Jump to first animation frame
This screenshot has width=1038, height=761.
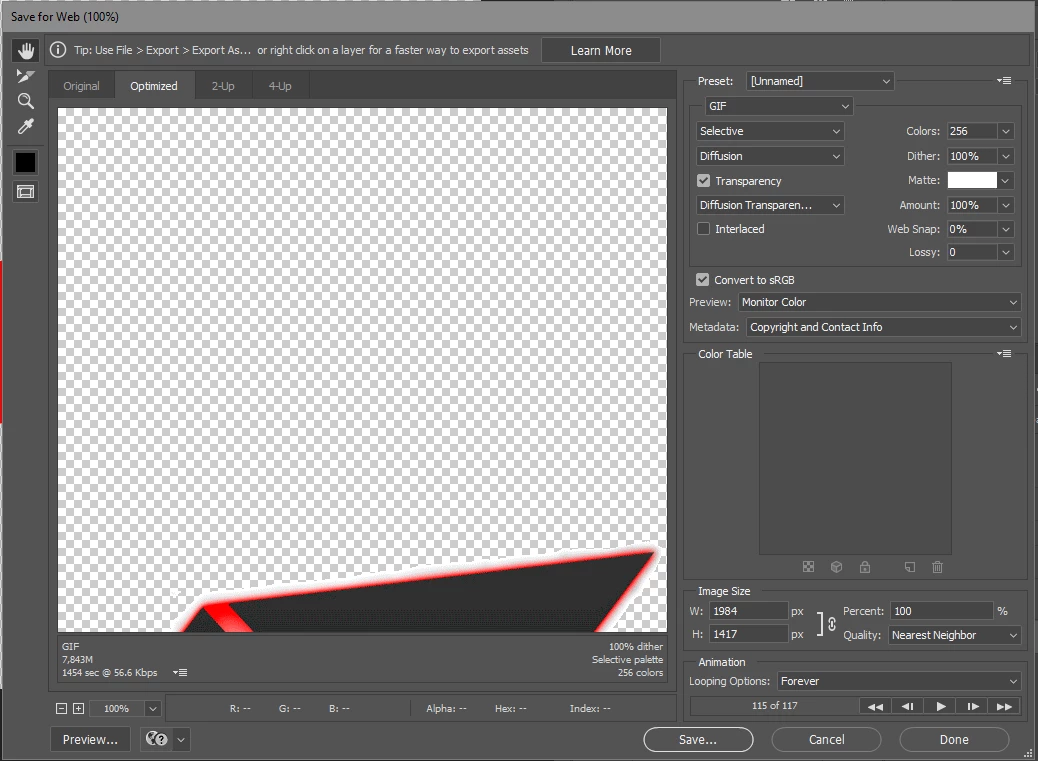coord(875,707)
